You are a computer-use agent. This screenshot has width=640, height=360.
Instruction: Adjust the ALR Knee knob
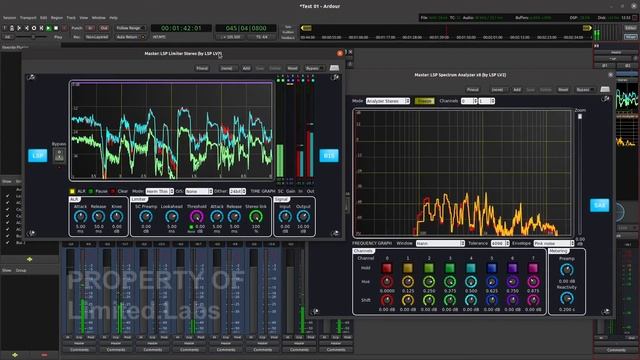tap(117, 217)
